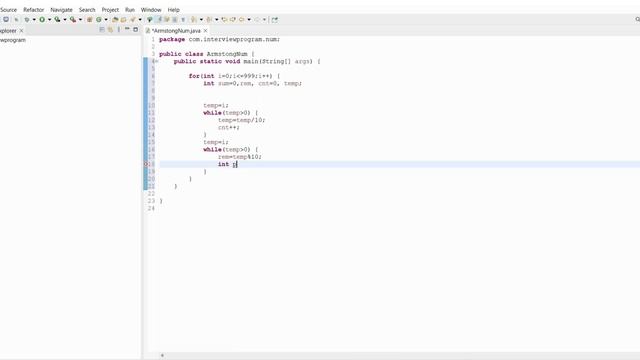The height and width of the screenshot is (360, 640).
Task: Open the External Tools dropdown arrow
Action: (80, 19)
